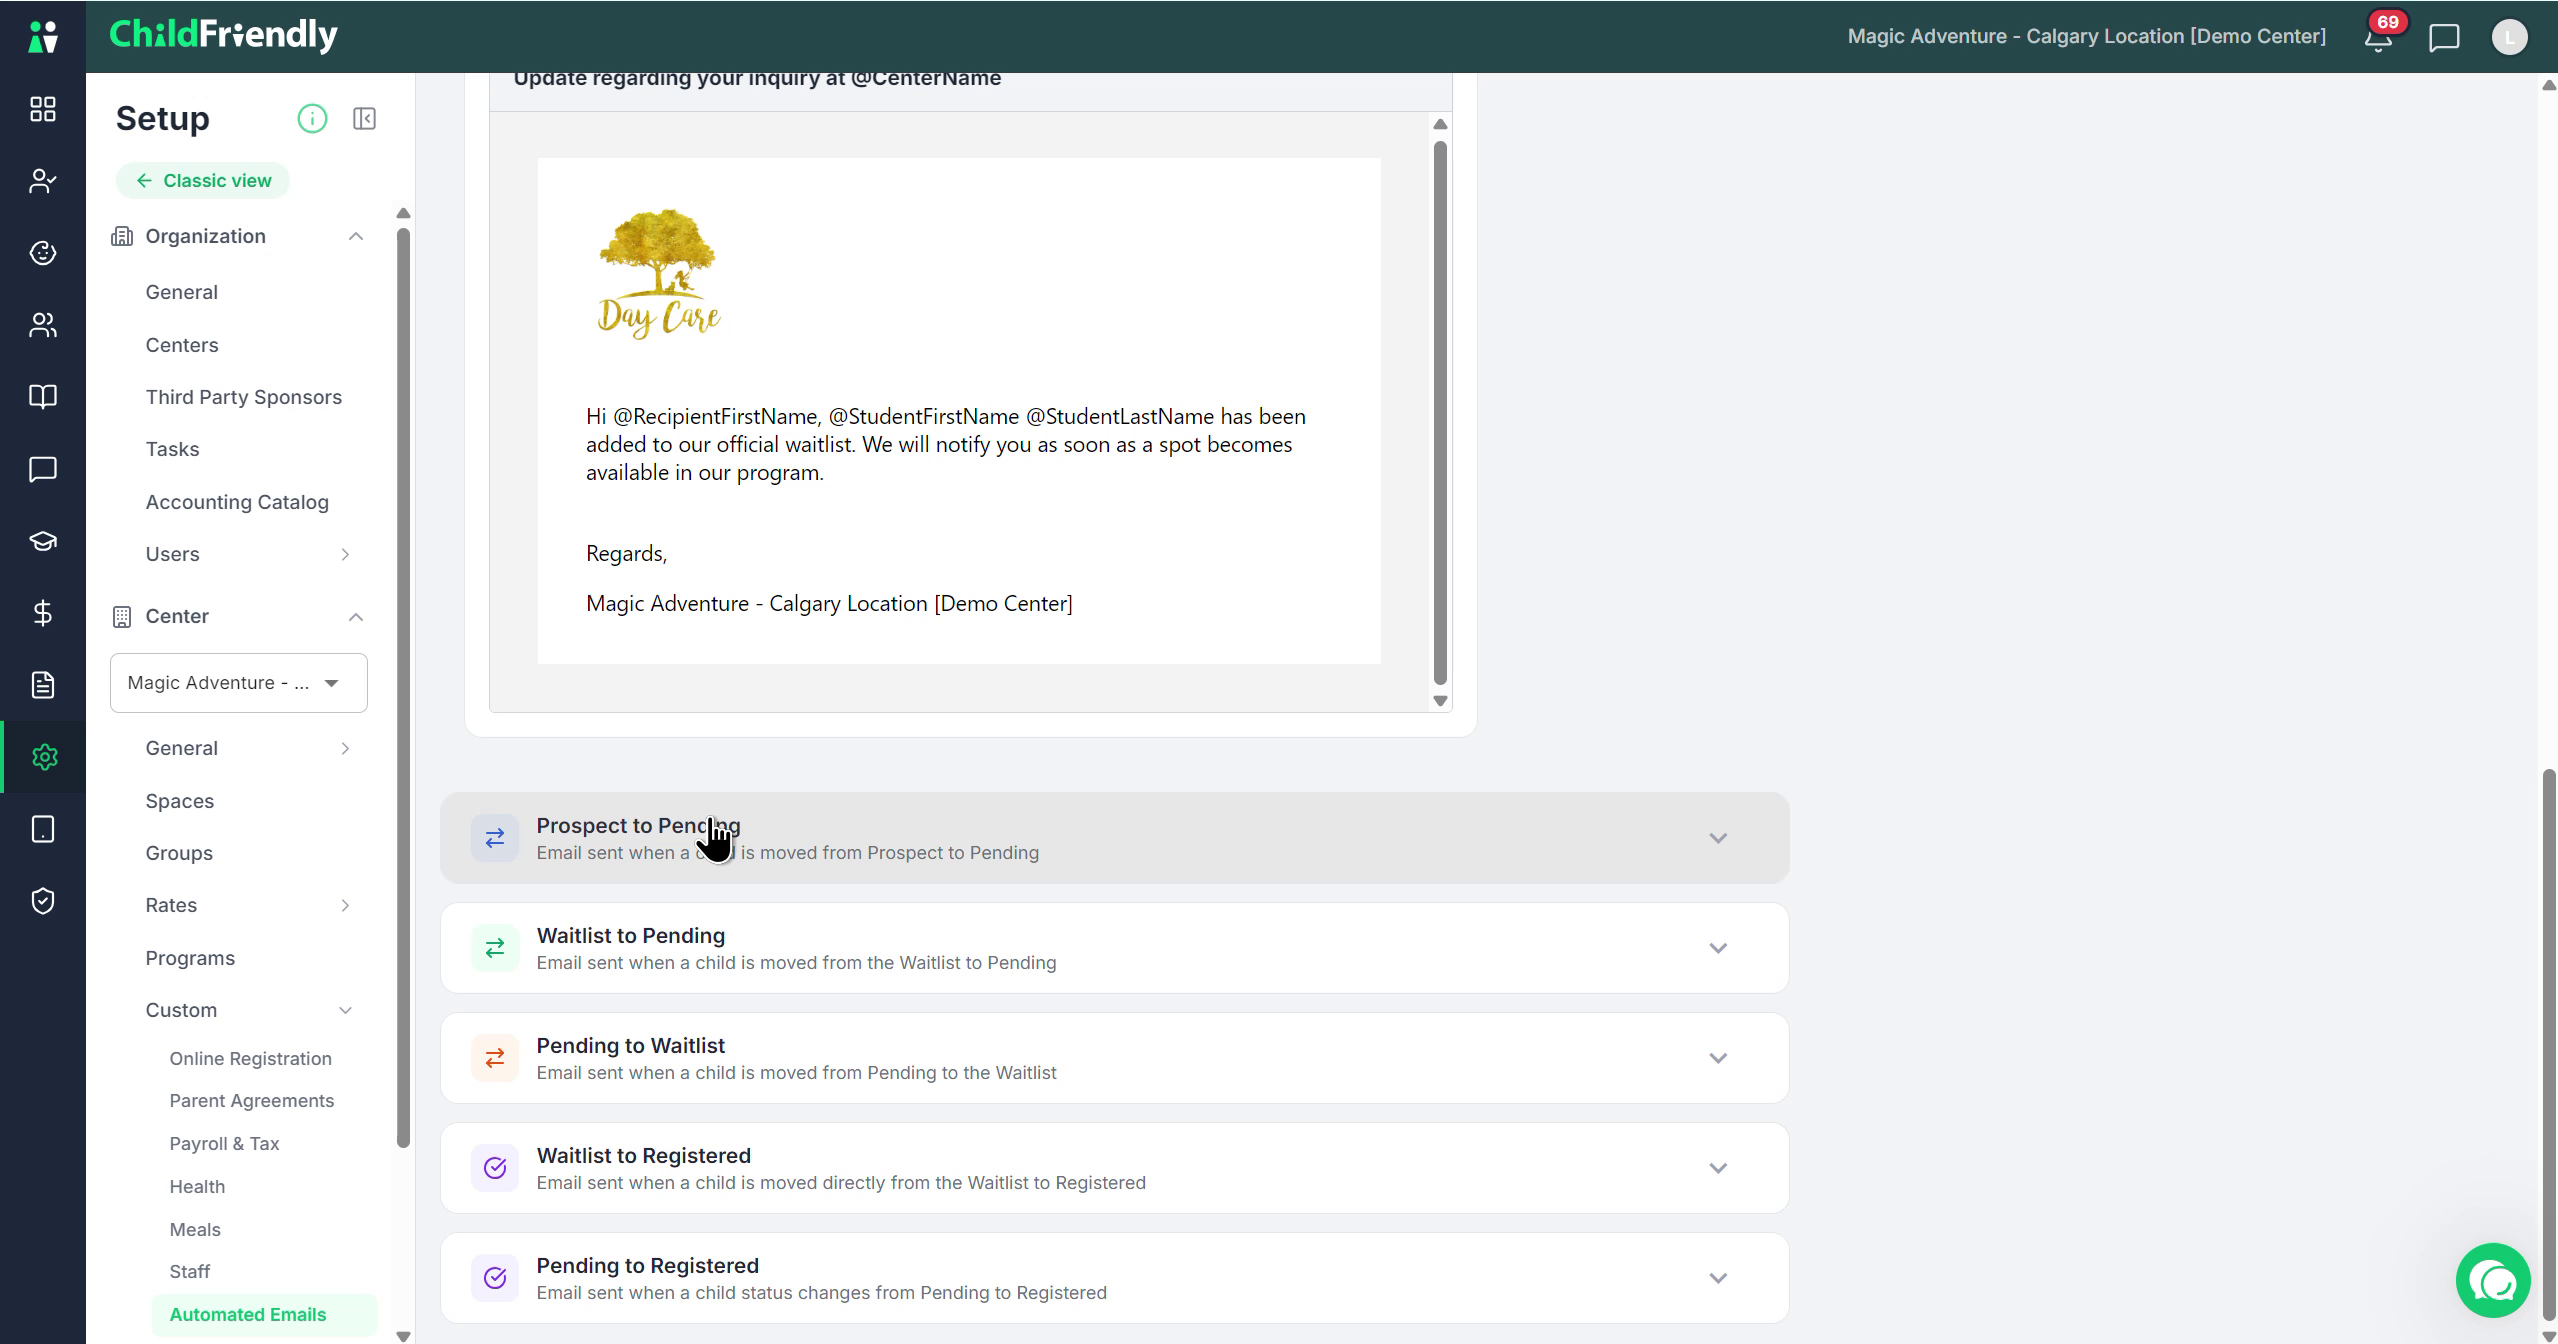Open the book icon in left rail

tap(43, 397)
